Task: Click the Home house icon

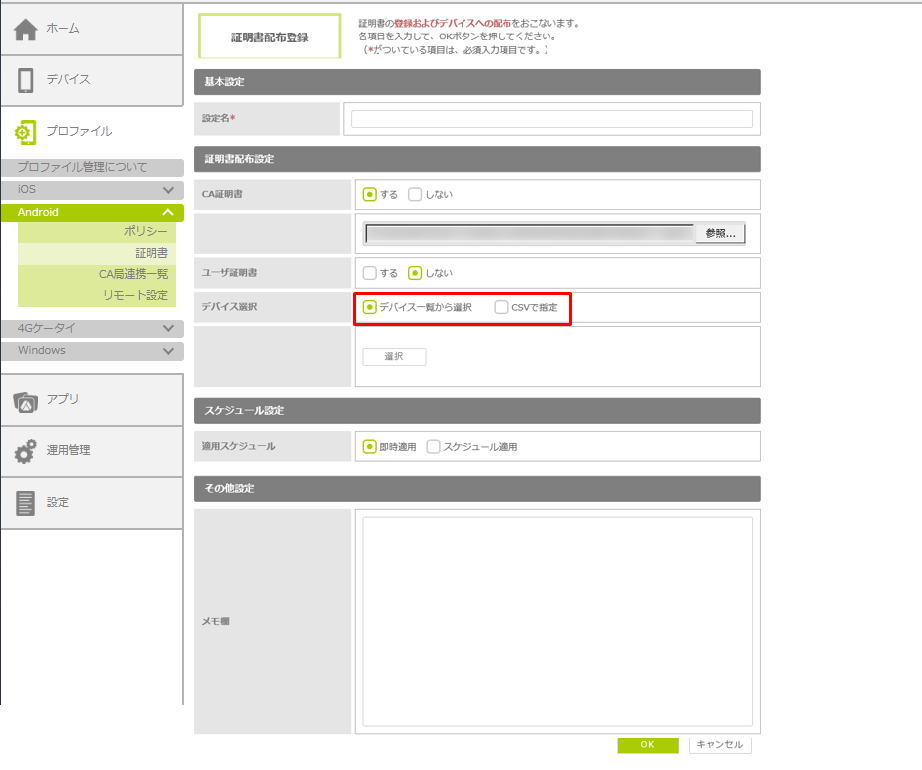Action: point(26,30)
